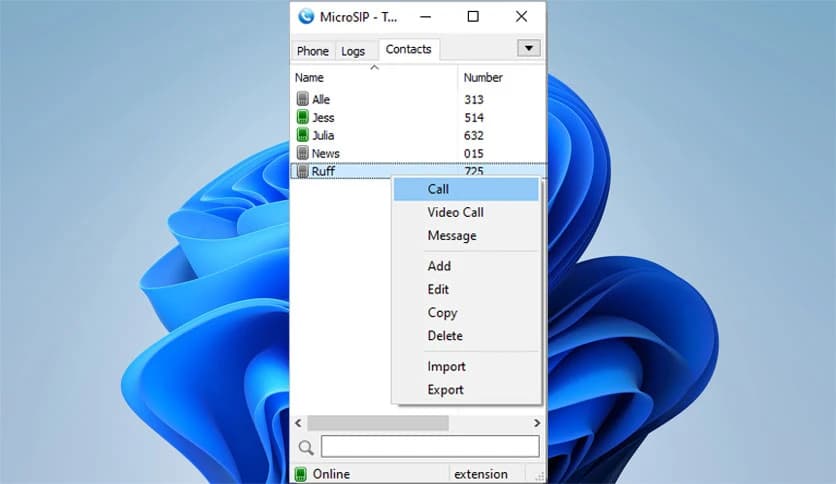Maximize the MicroSIP window
Viewport: 836px width, 484px height.
click(x=473, y=17)
